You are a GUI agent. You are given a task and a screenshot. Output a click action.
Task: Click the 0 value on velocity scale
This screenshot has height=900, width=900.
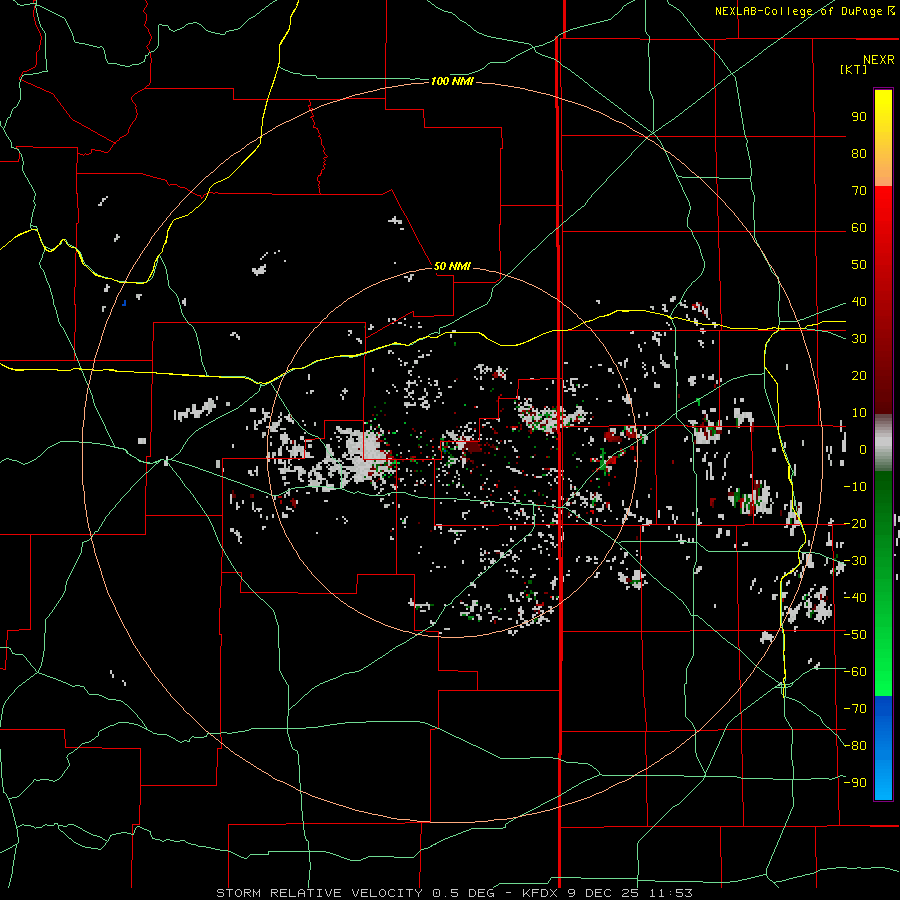[863, 450]
